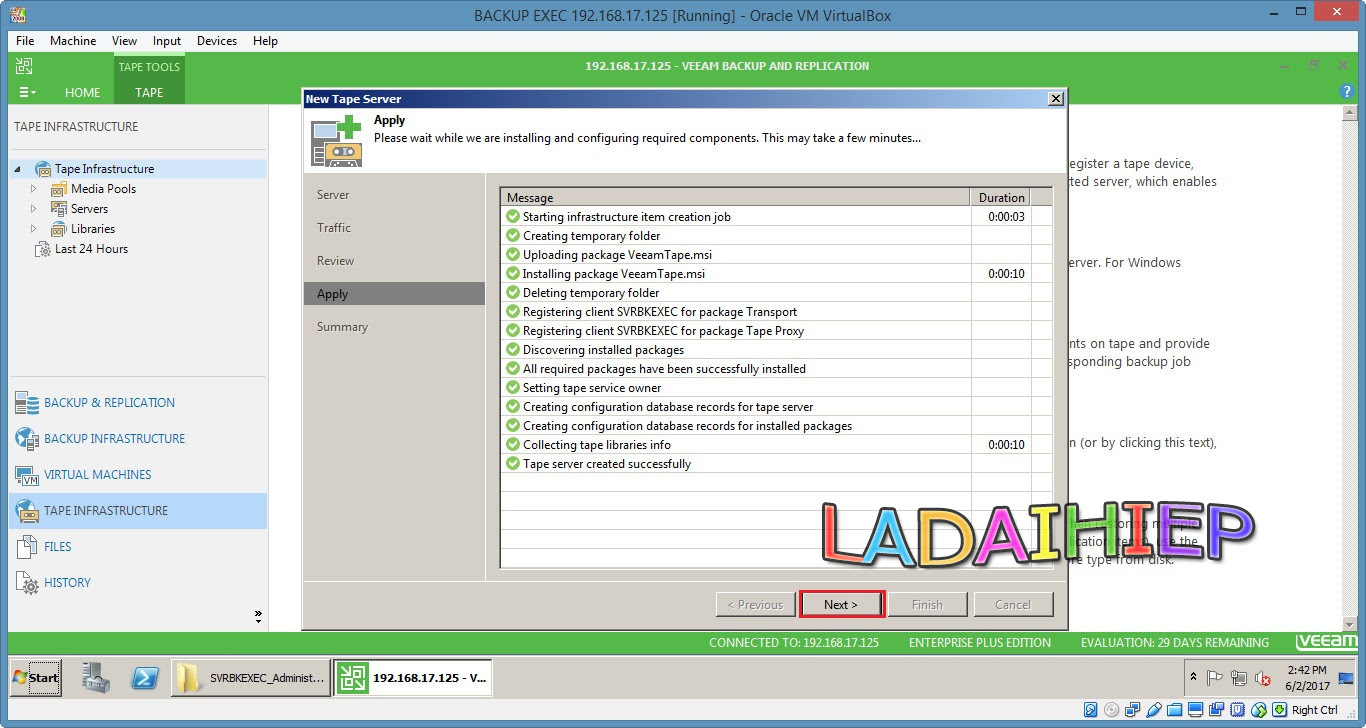Open the View menu in VirtualBox
This screenshot has width=1366, height=728.
[x=125, y=41]
